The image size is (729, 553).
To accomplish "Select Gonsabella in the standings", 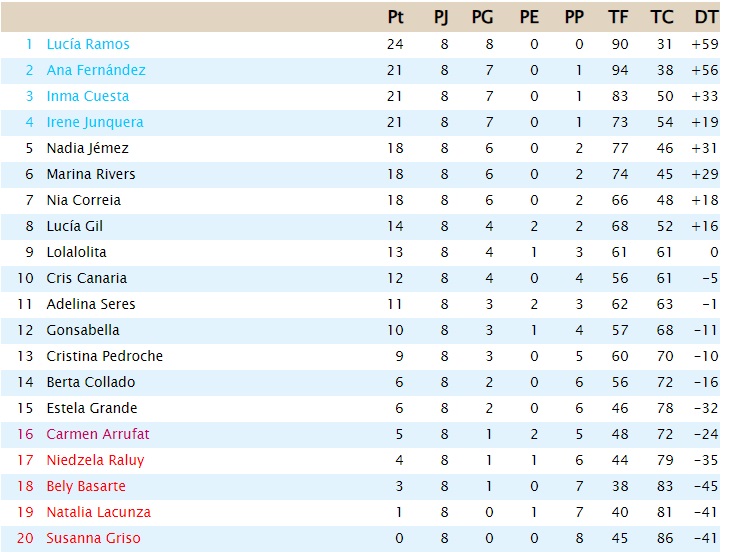I will pyautogui.click(x=83, y=330).
